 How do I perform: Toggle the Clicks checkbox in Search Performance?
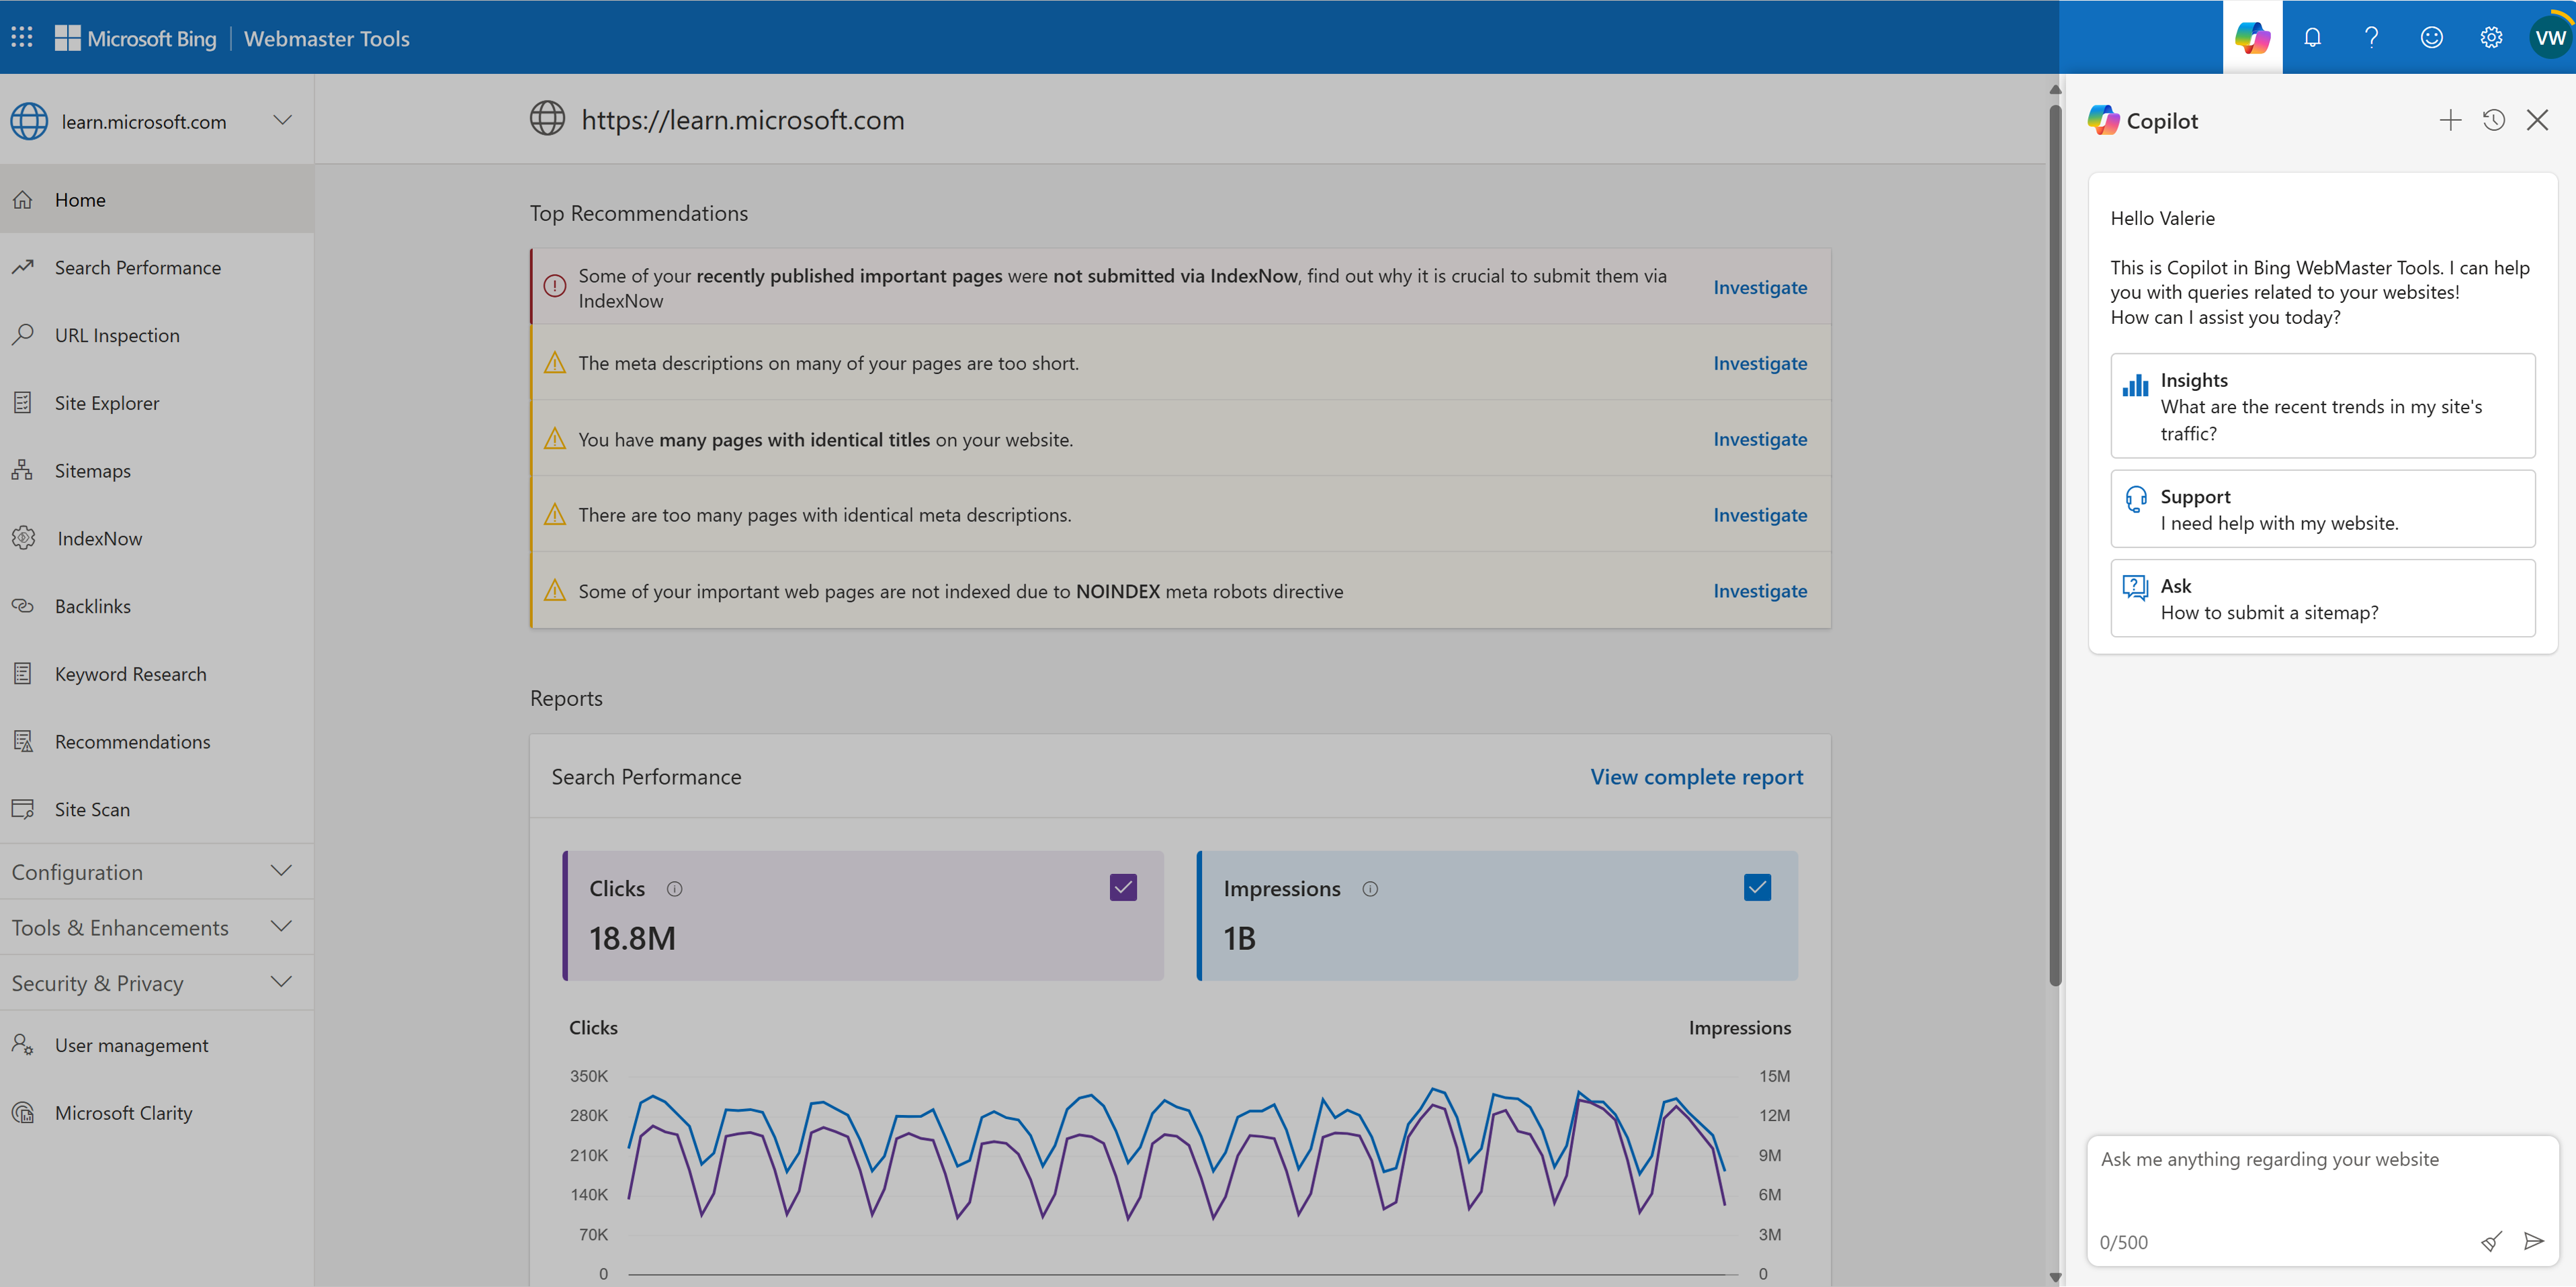coord(1123,887)
